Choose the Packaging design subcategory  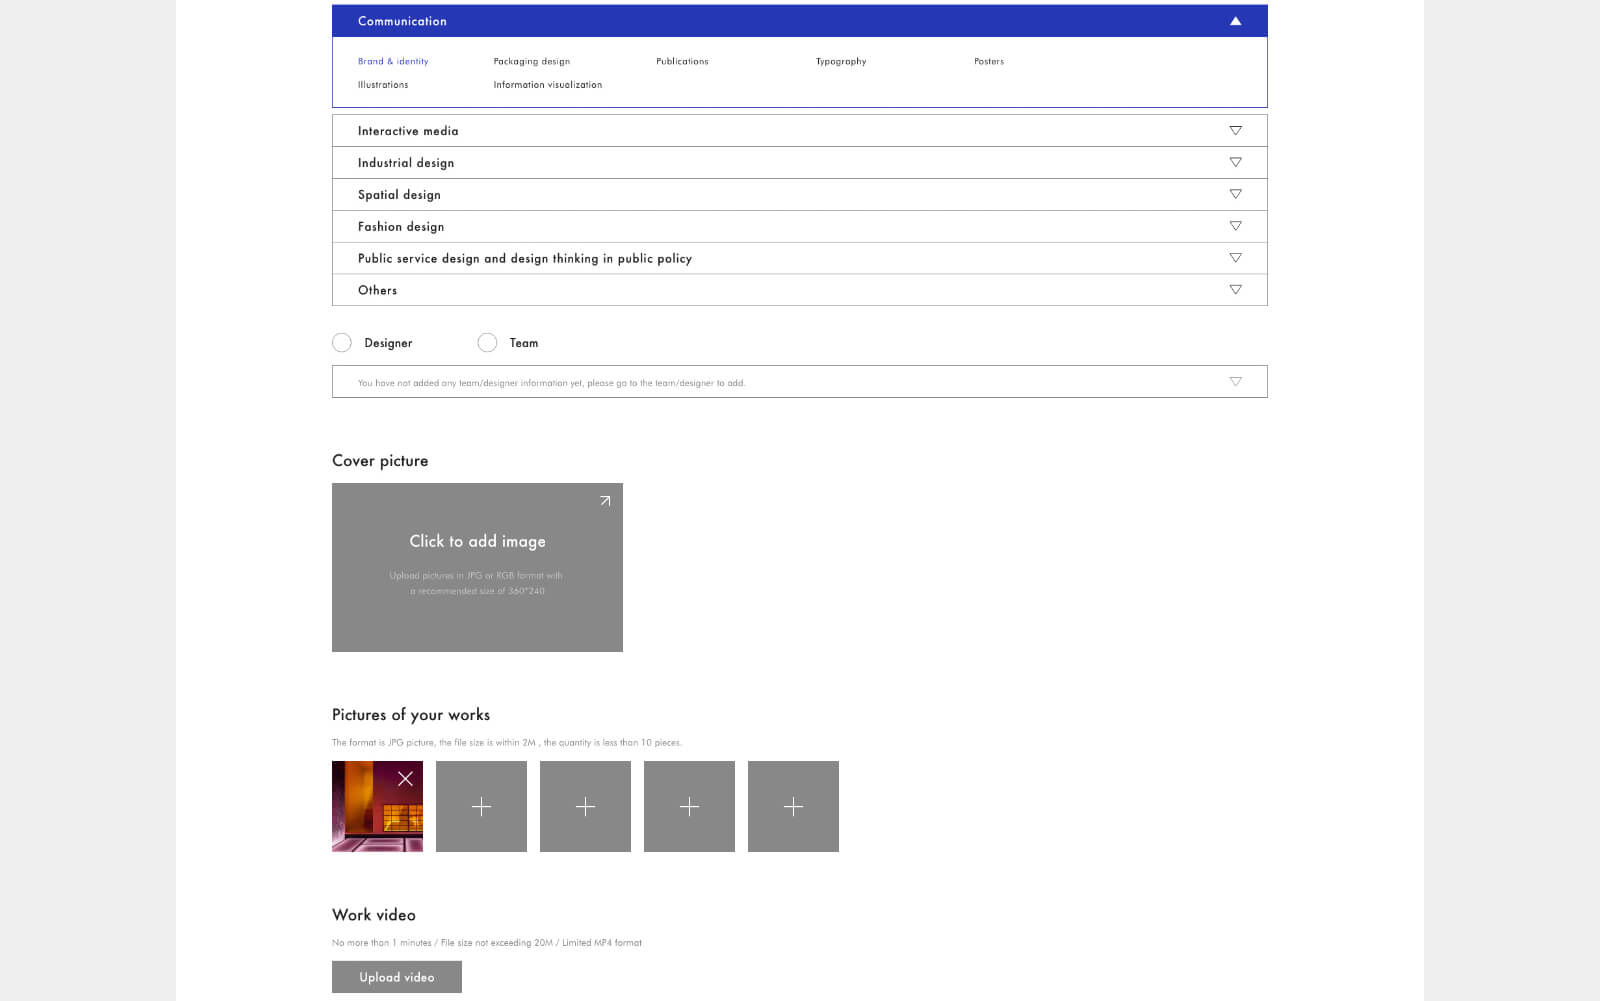(x=531, y=62)
